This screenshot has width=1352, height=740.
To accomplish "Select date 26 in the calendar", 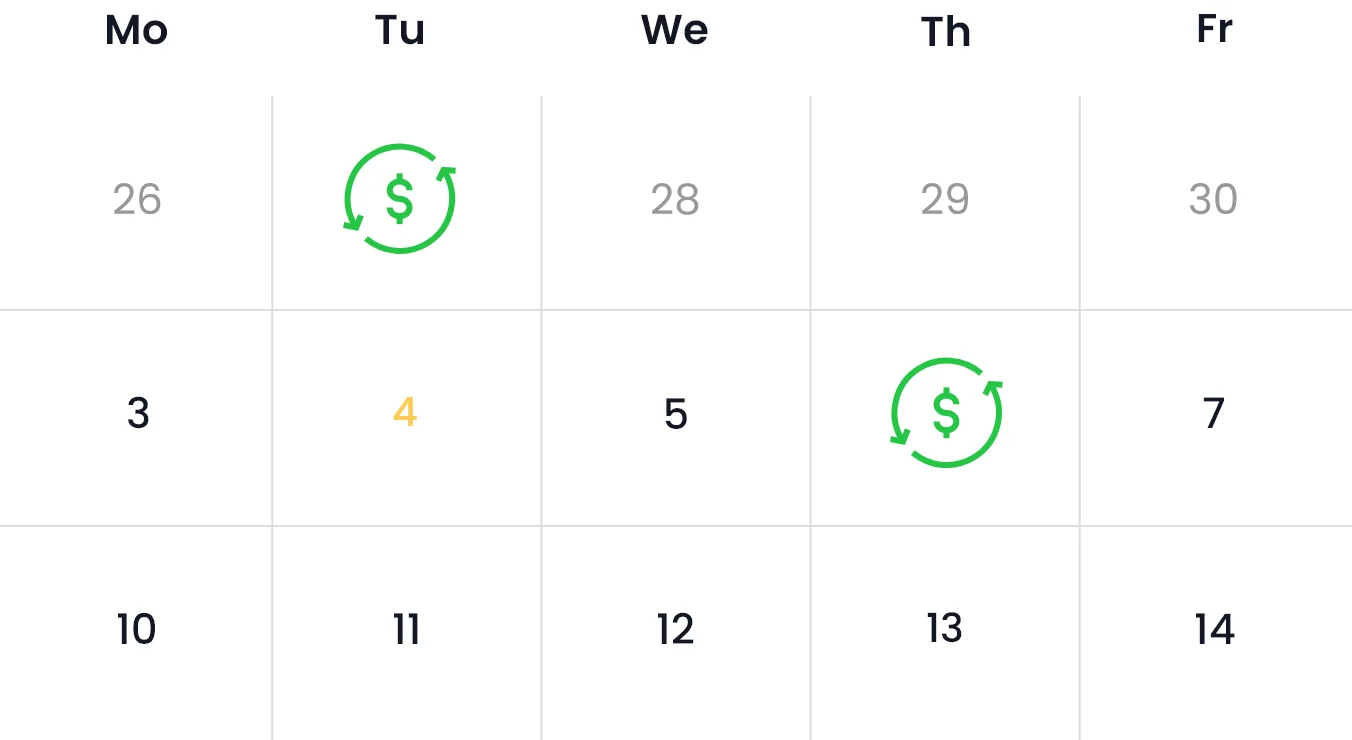I will (x=136, y=199).
